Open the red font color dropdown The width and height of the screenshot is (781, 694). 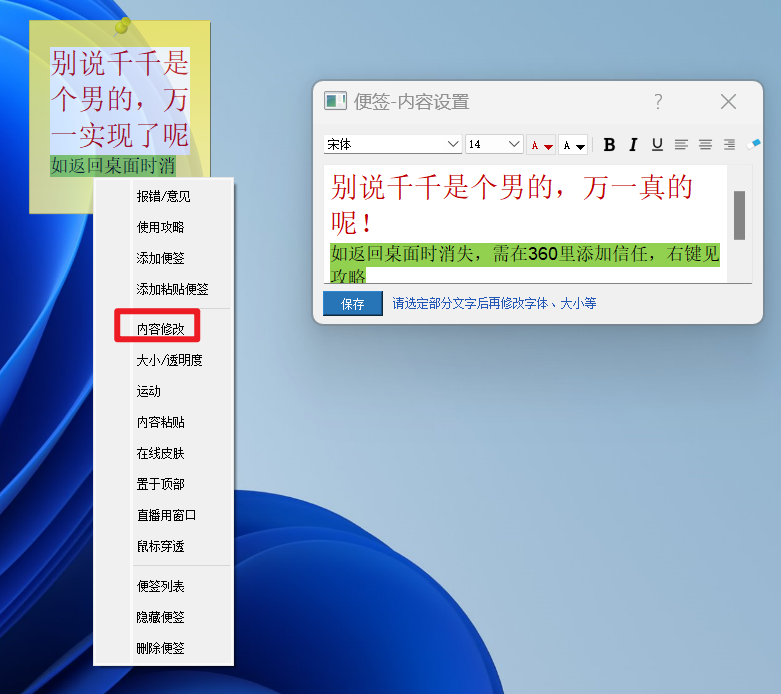(541, 145)
